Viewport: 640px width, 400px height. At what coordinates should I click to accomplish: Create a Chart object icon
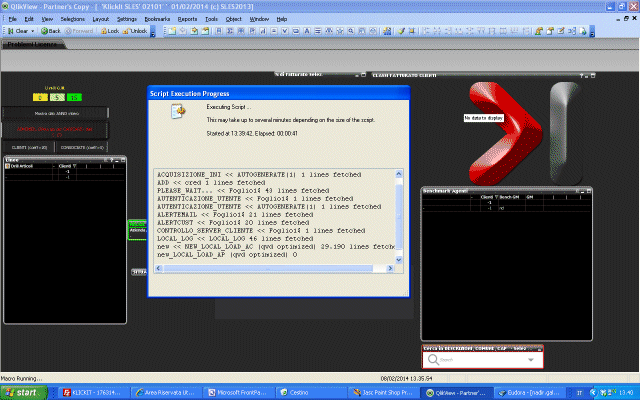click(x=263, y=31)
